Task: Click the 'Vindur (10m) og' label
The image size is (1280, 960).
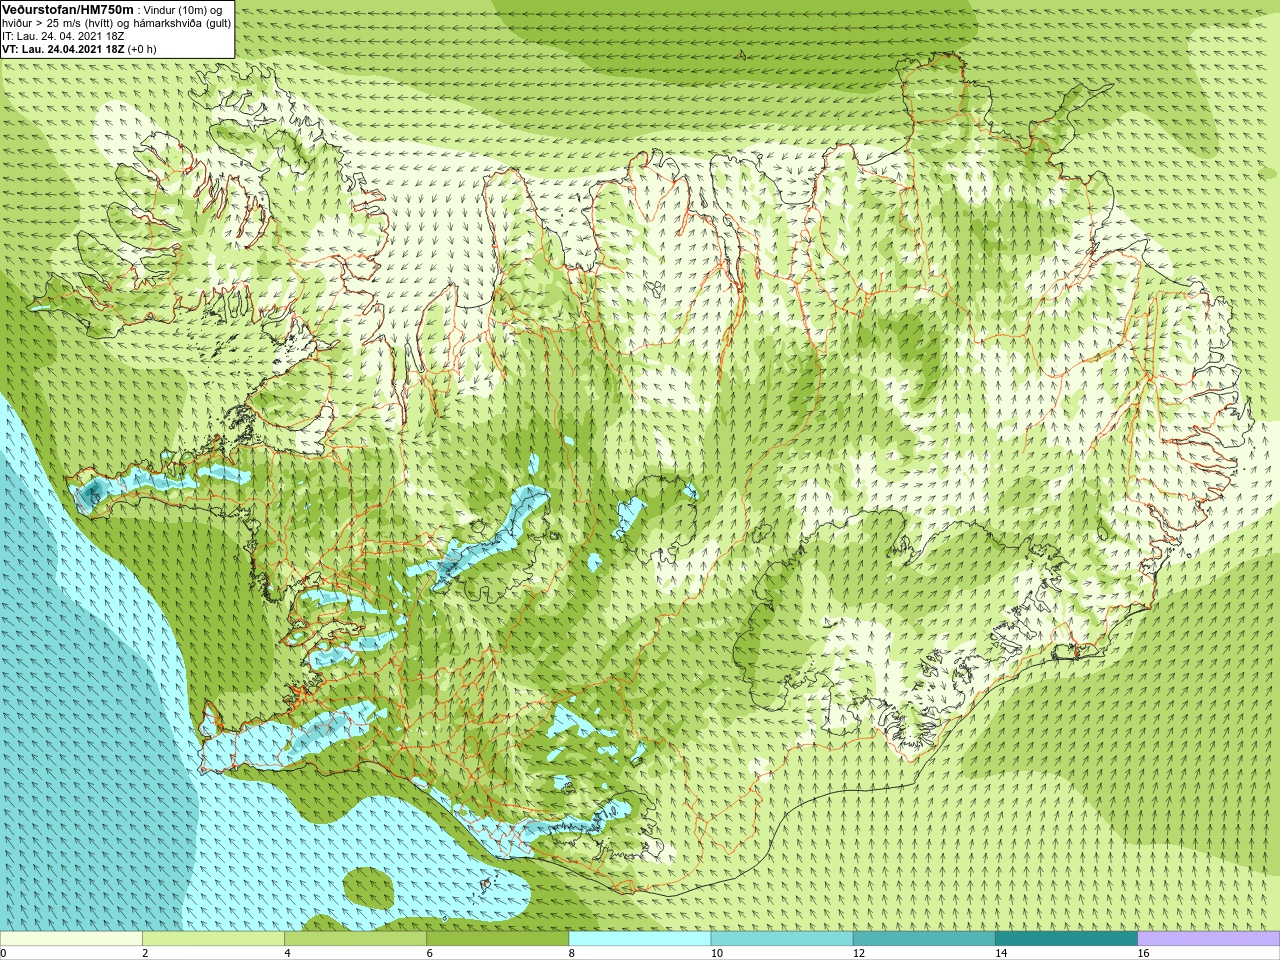Action: coord(183,10)
